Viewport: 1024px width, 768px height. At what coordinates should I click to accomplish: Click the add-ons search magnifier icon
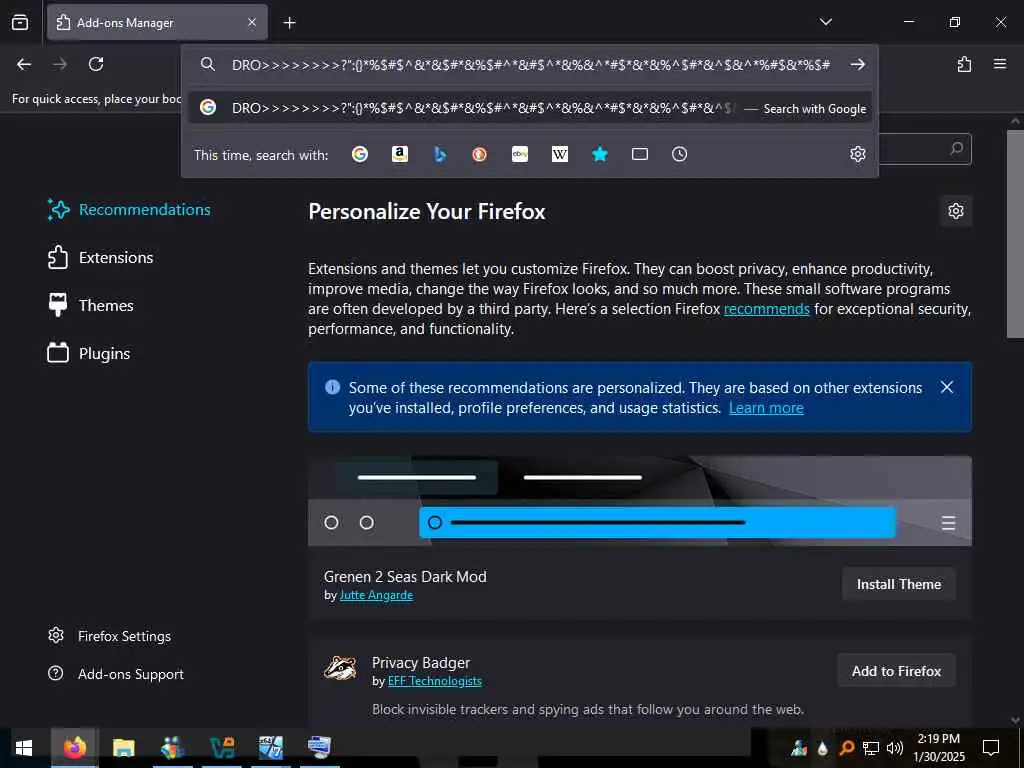956,149
